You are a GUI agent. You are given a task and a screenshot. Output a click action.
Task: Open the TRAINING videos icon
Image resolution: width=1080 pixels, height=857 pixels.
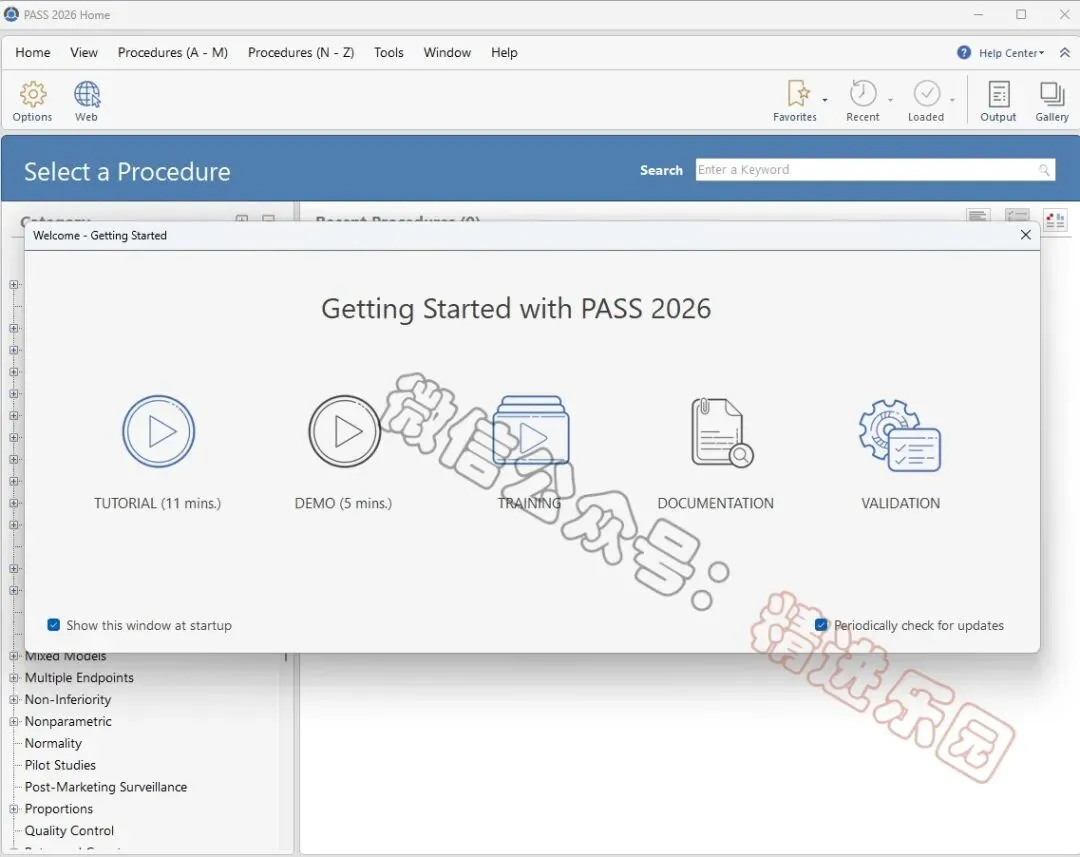click(x=530, y=431)
